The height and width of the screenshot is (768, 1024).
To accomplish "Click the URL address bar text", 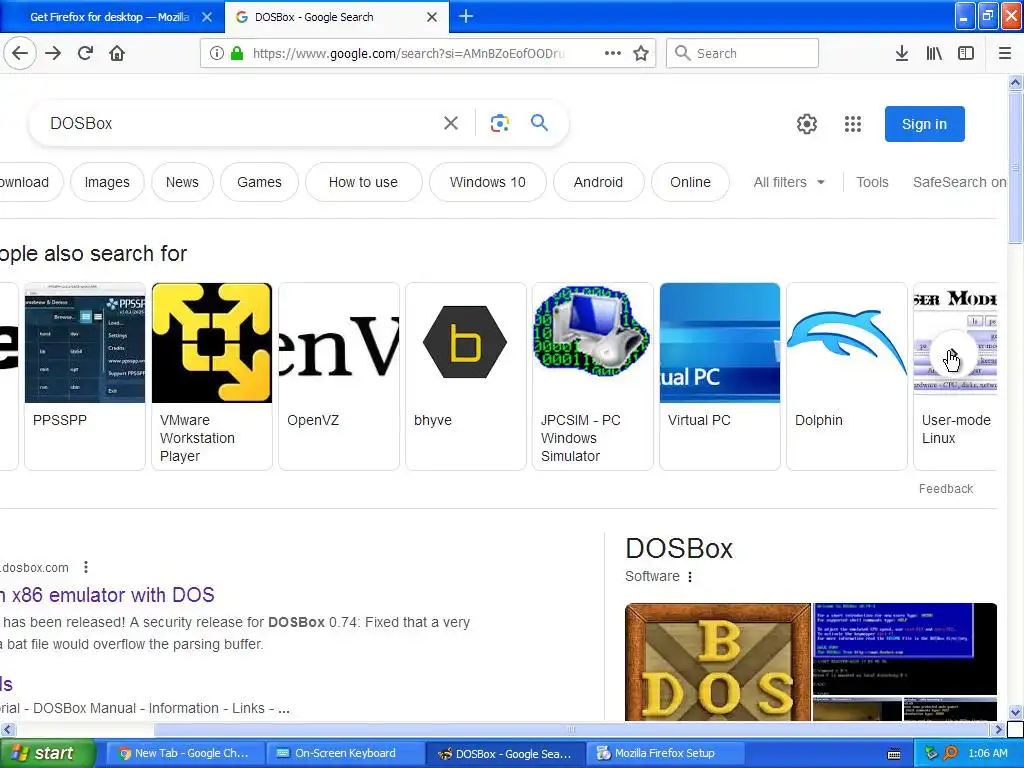I will pos(409,54).
